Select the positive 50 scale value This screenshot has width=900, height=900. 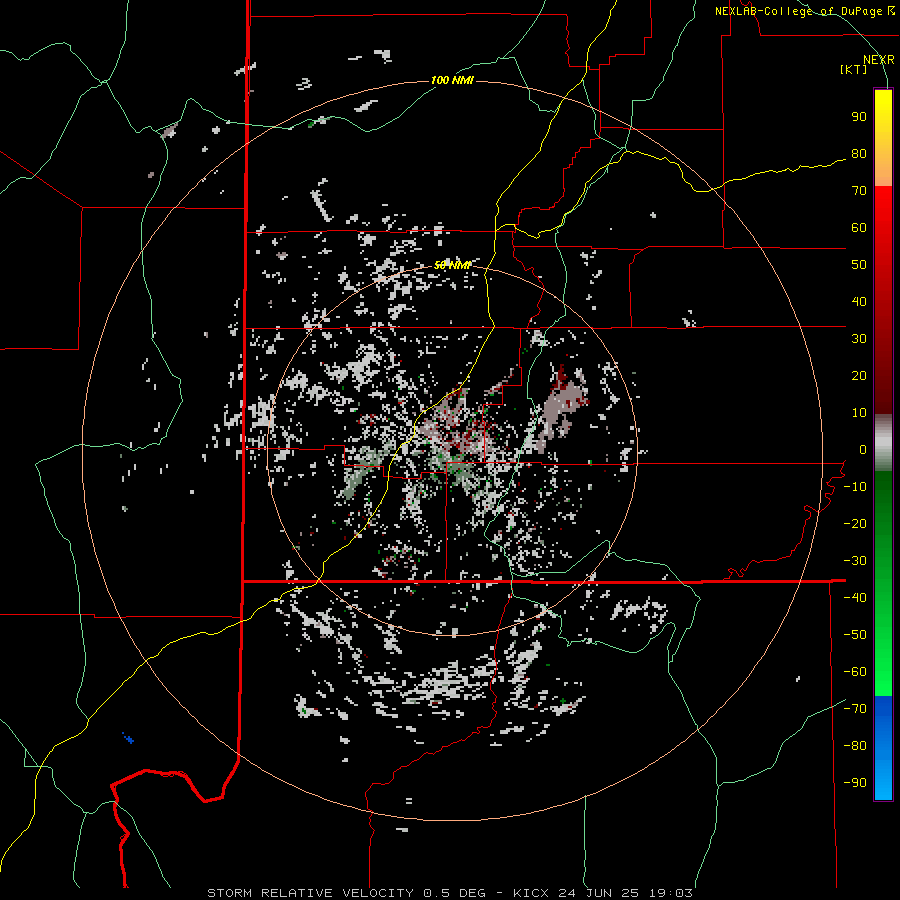[x=859, y=265]
